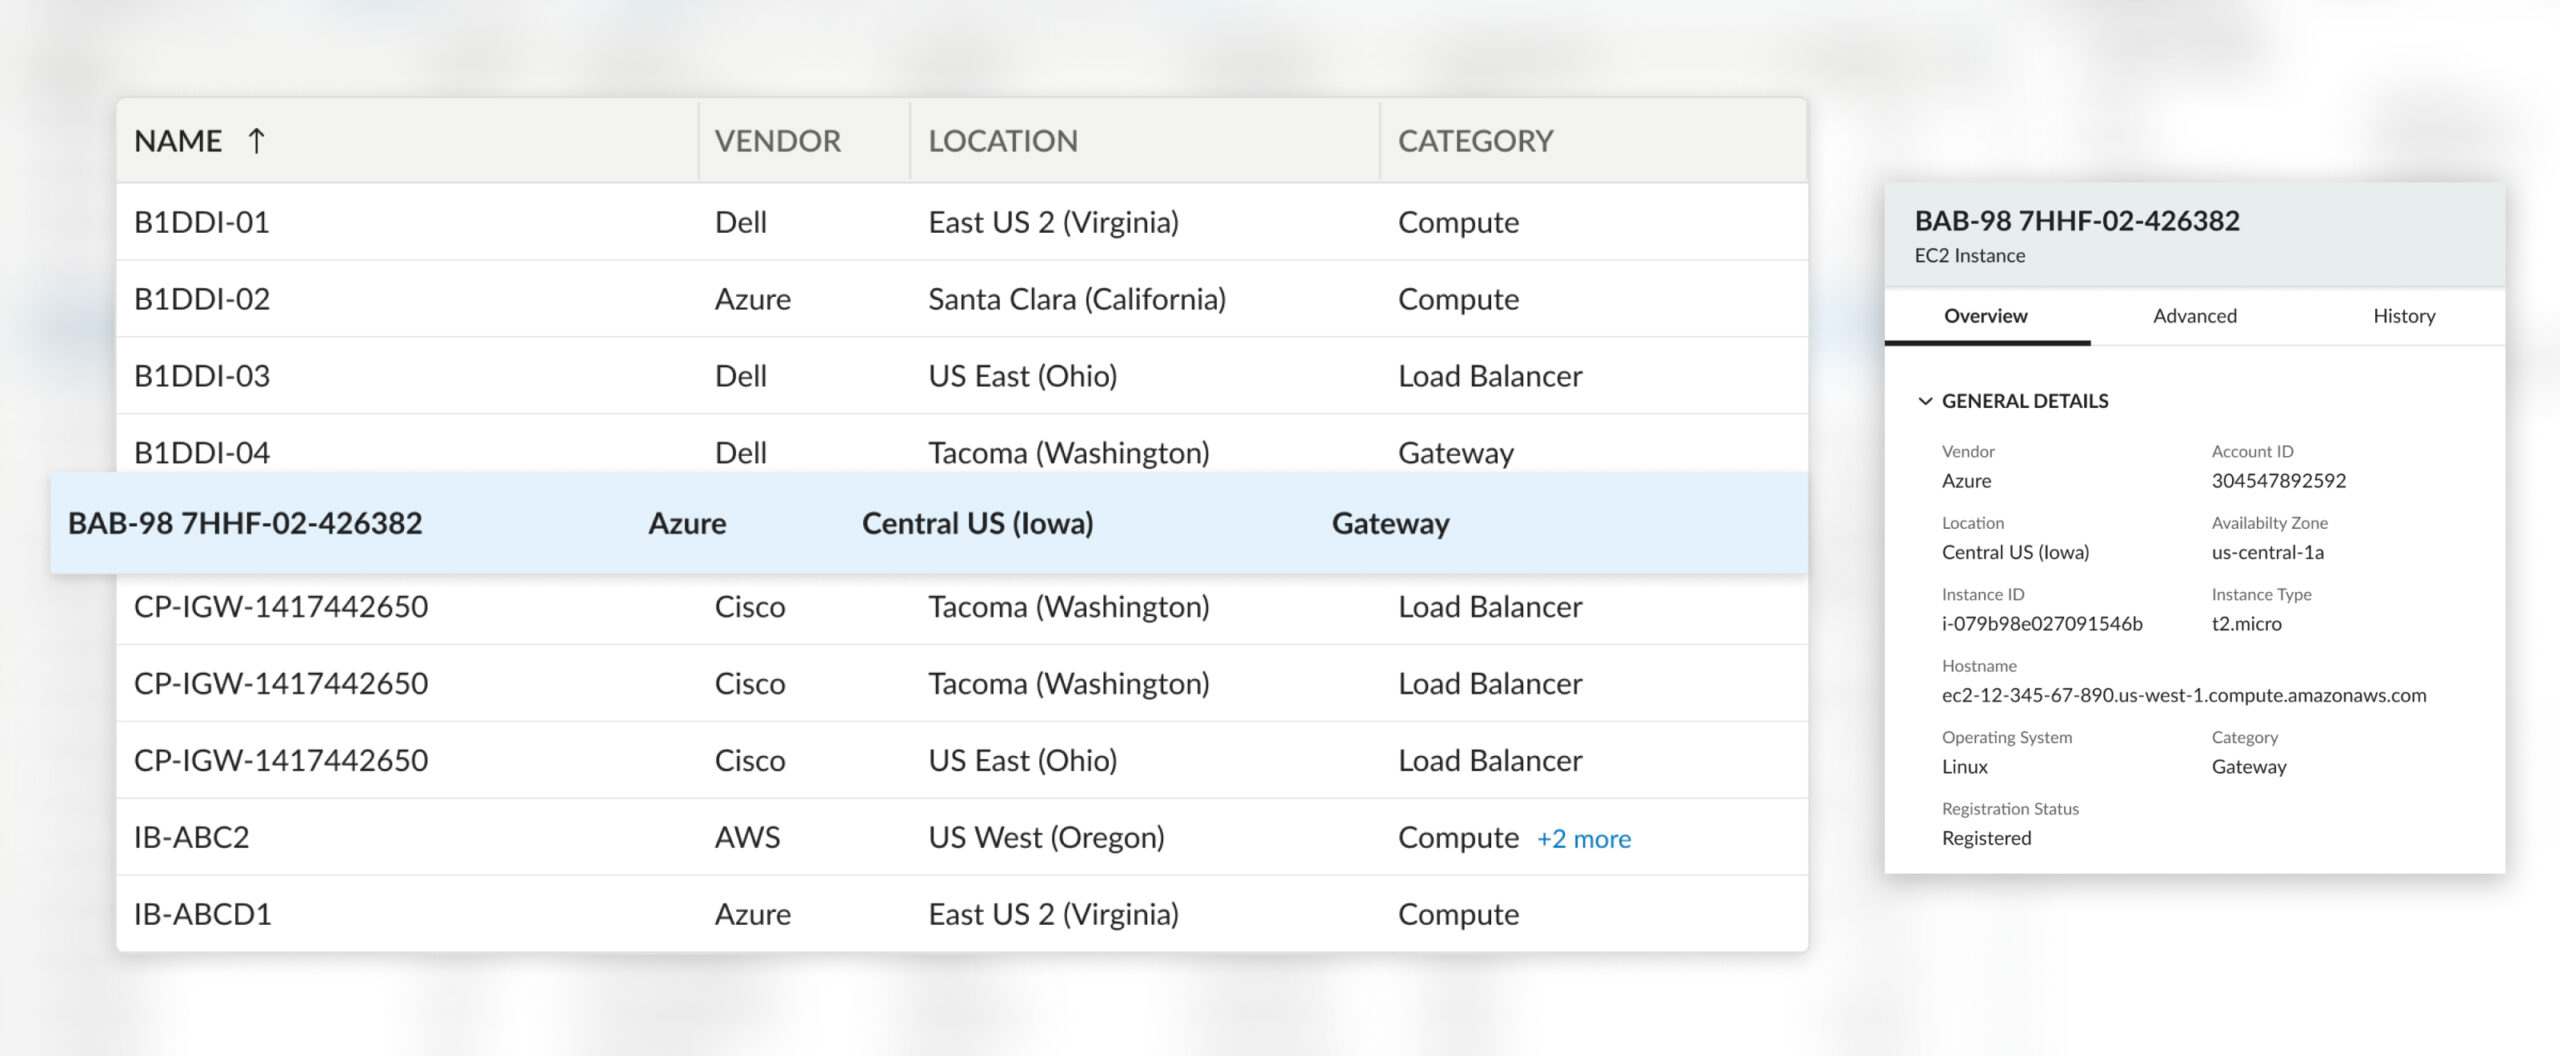Select the B1DDI-01 table row
2560x1056 pixels.
202,222
